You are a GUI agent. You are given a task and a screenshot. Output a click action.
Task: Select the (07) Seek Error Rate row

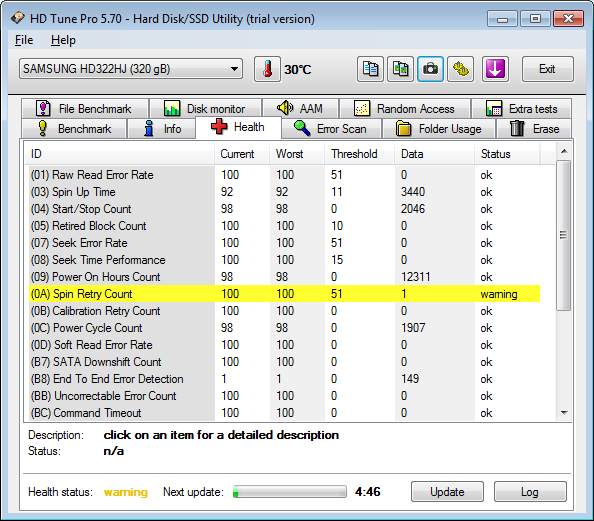pos(284,243)
